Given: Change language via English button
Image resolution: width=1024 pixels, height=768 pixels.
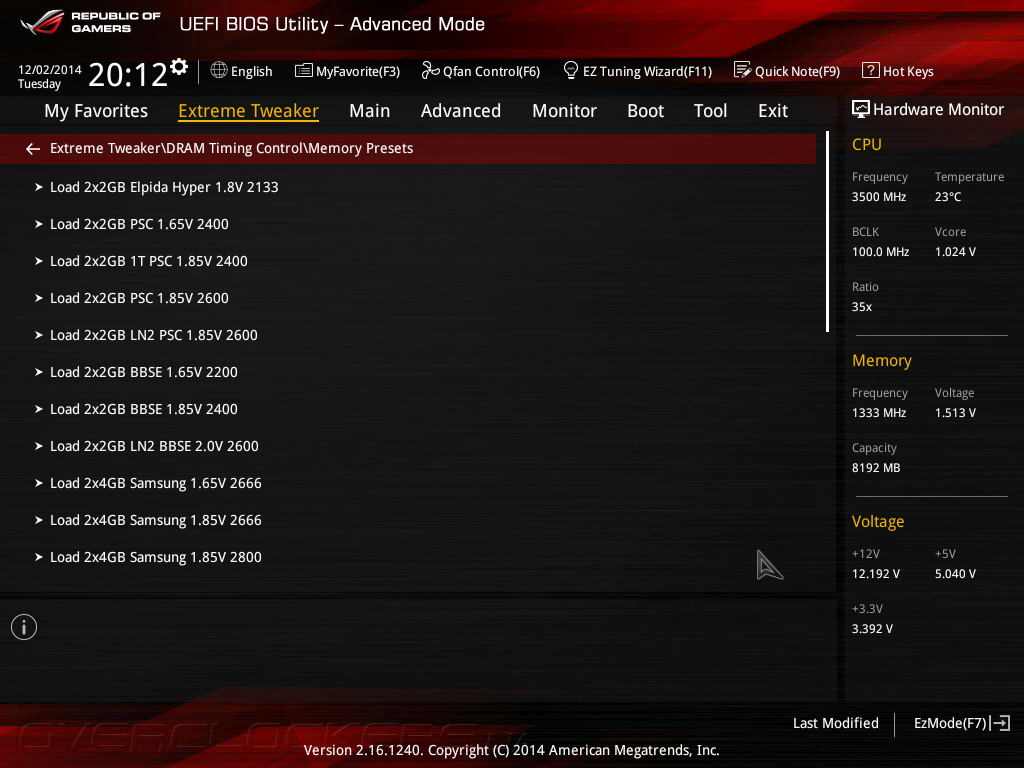Looking at the screenshot, I should (x=242, y=71).
